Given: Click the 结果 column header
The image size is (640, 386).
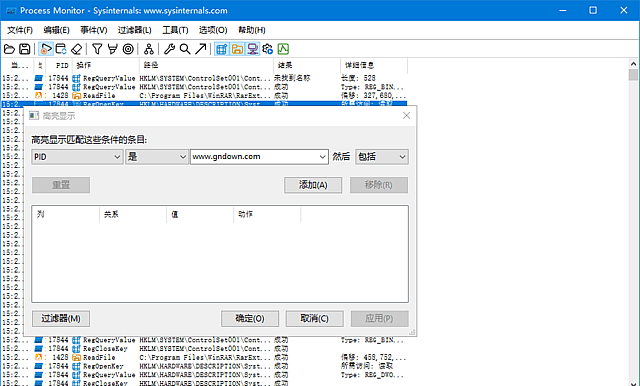Looking at the screenshot, I should point(307,65).
